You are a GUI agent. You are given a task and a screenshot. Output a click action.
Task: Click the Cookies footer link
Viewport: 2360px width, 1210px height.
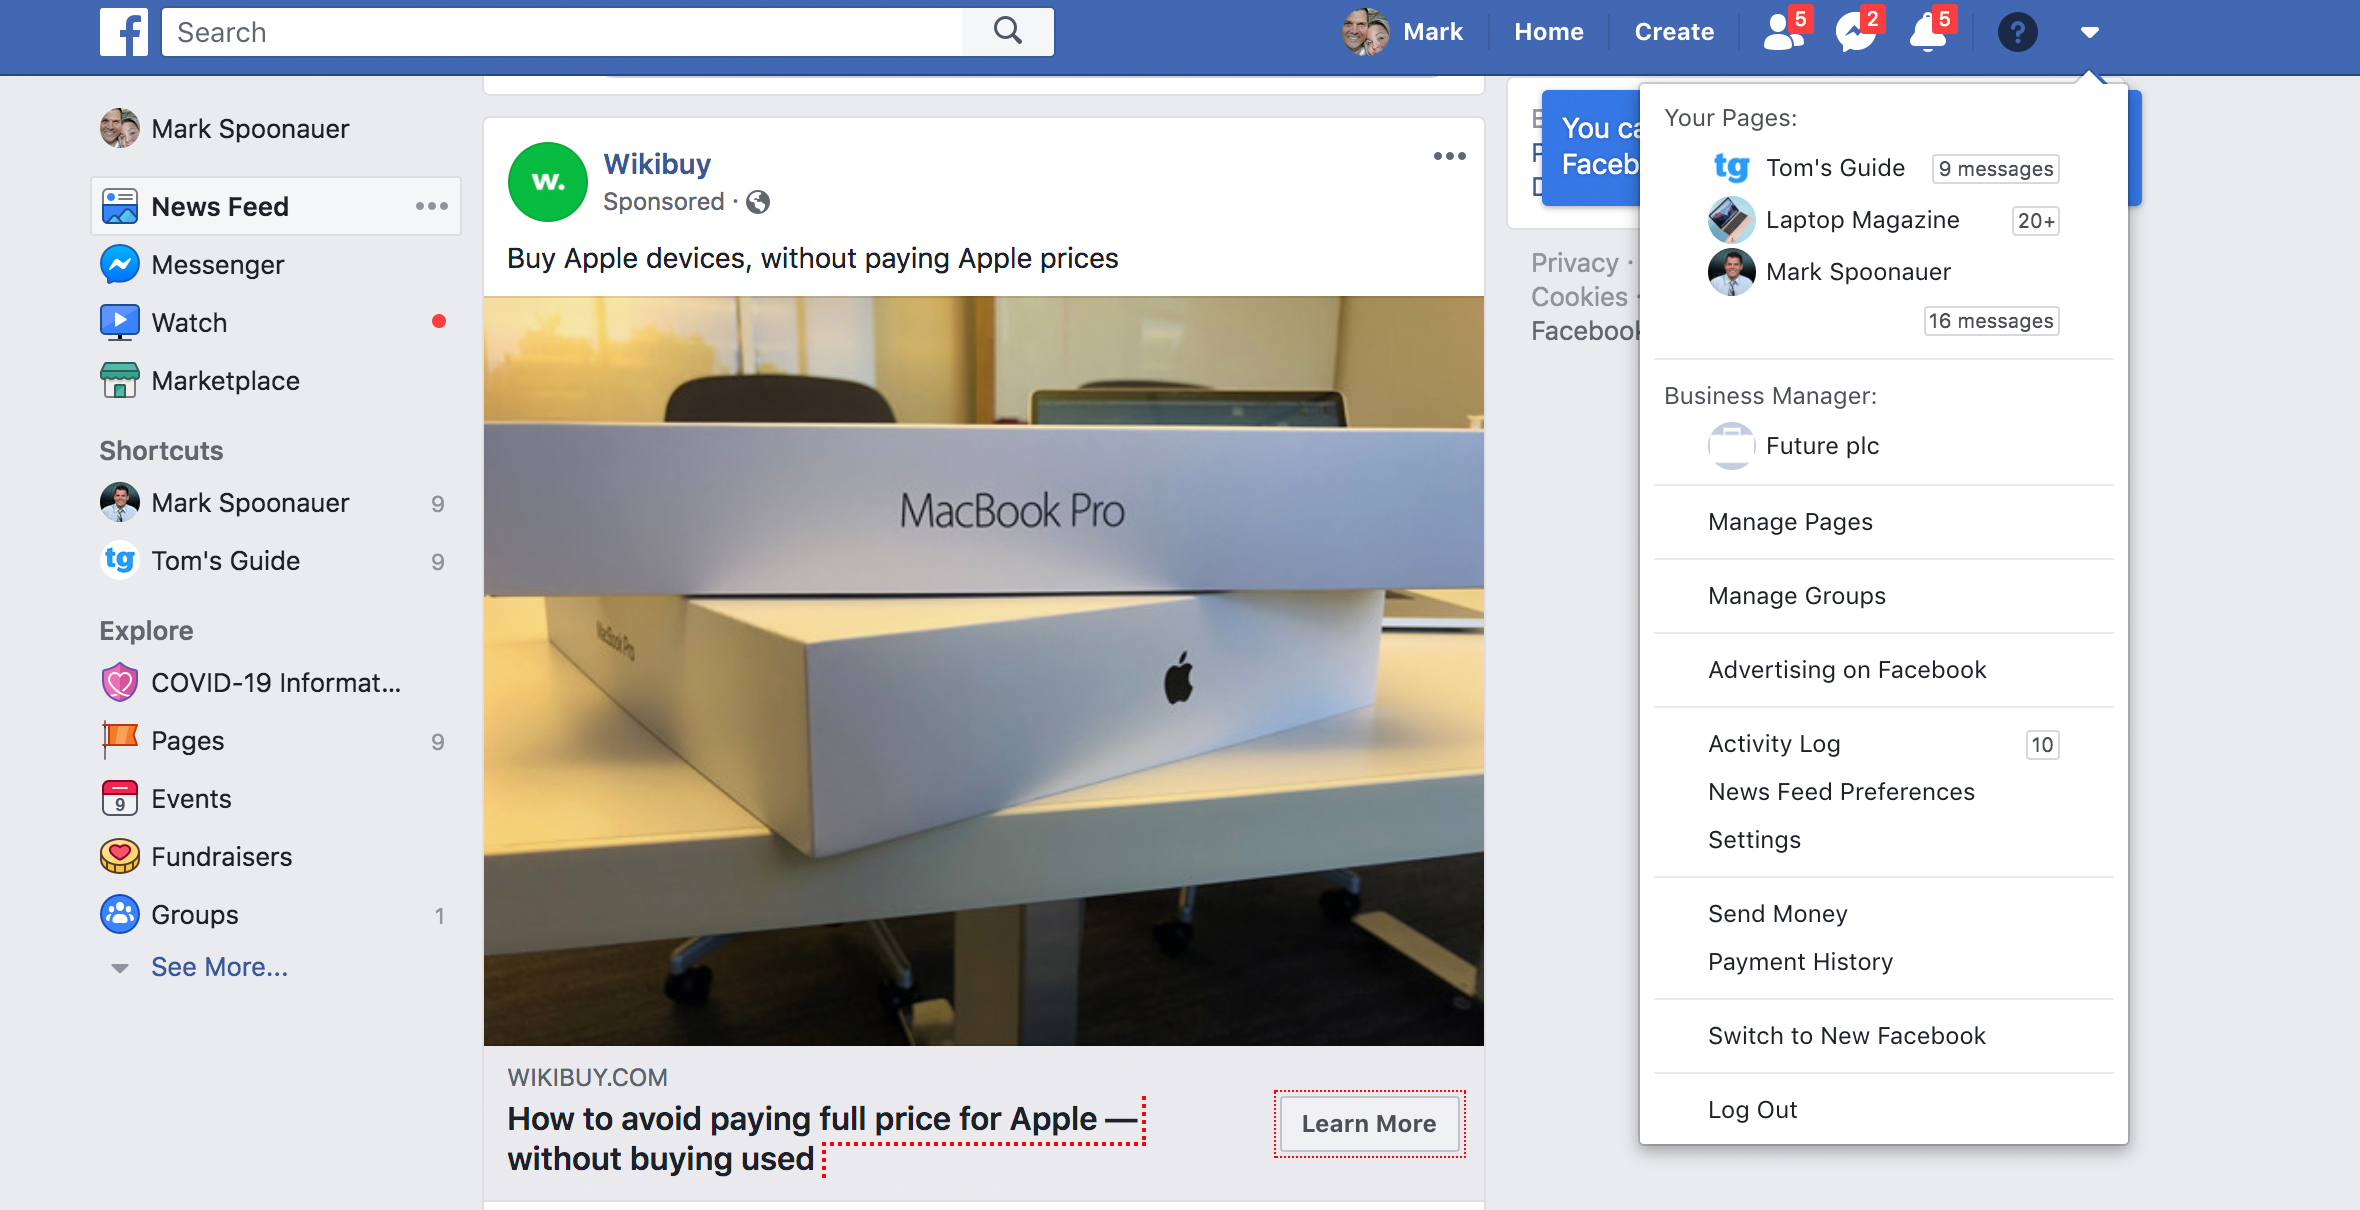[1579, 297]
